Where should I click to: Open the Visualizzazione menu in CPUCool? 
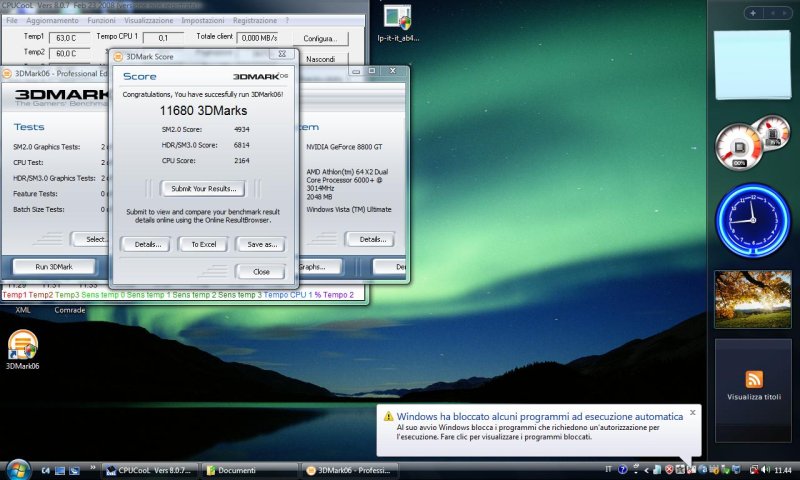pos(148,20)
